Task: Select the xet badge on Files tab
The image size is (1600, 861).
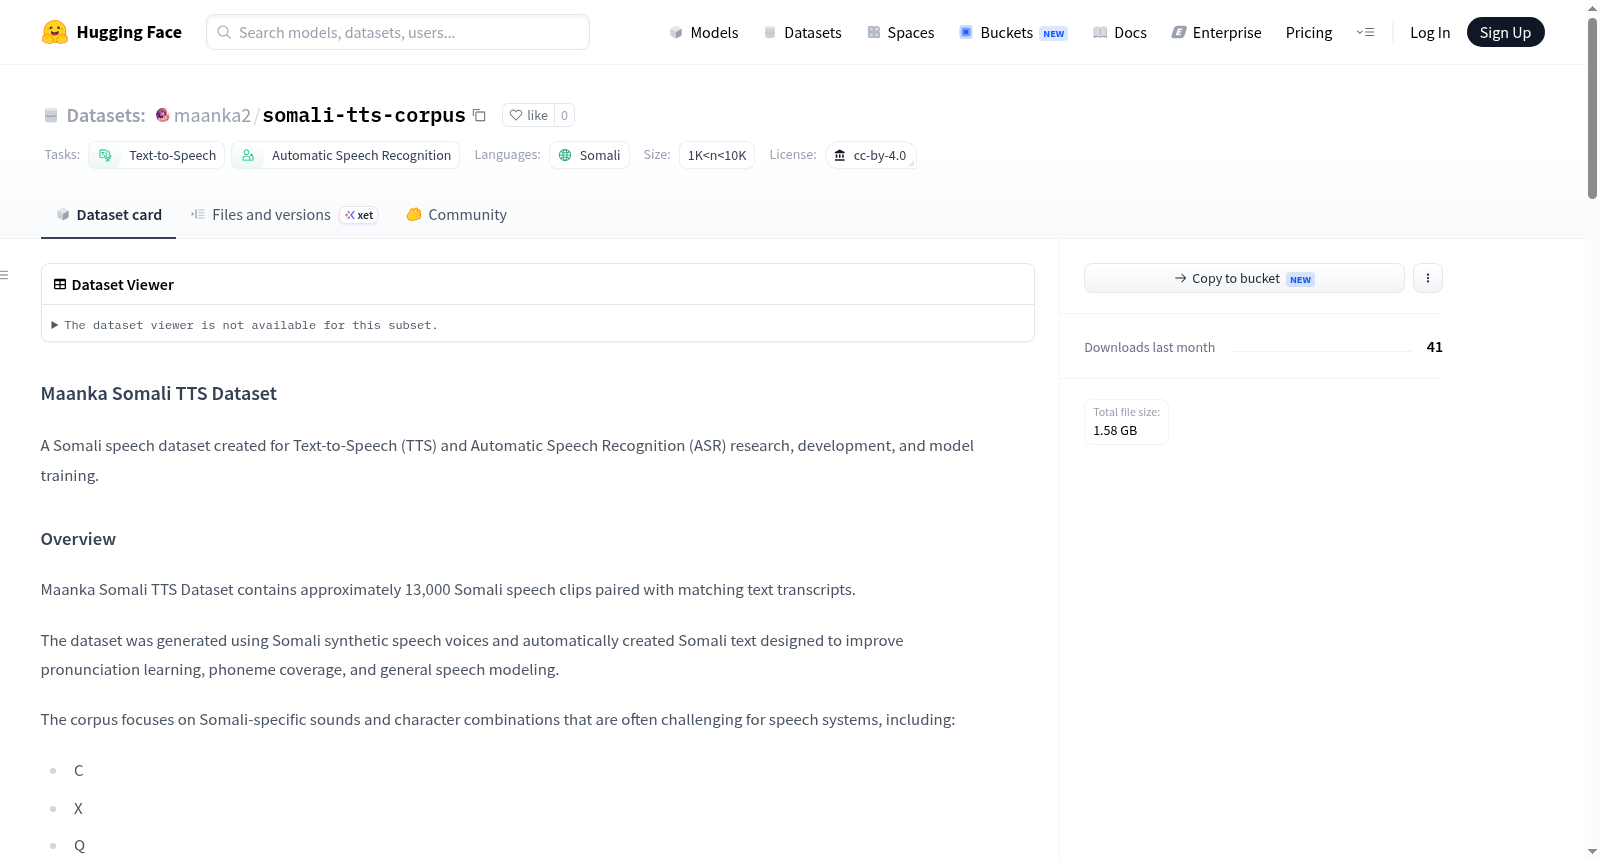Action: pos(359,215)
